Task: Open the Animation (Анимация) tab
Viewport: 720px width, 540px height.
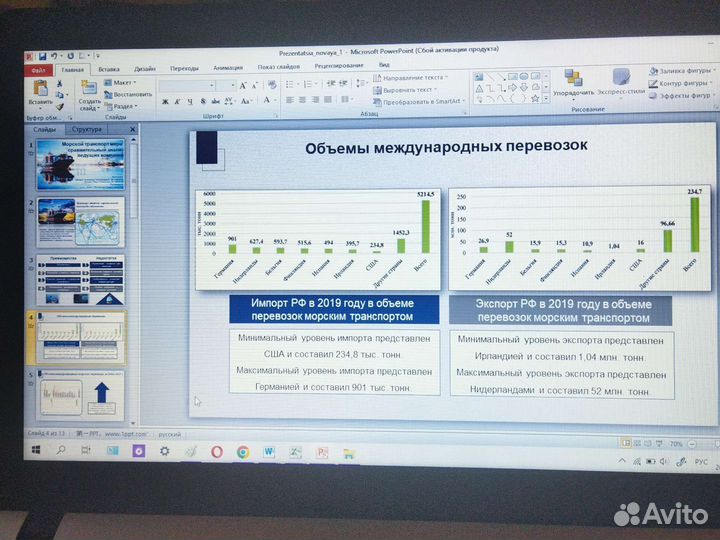Action: (x=228, y=68)
